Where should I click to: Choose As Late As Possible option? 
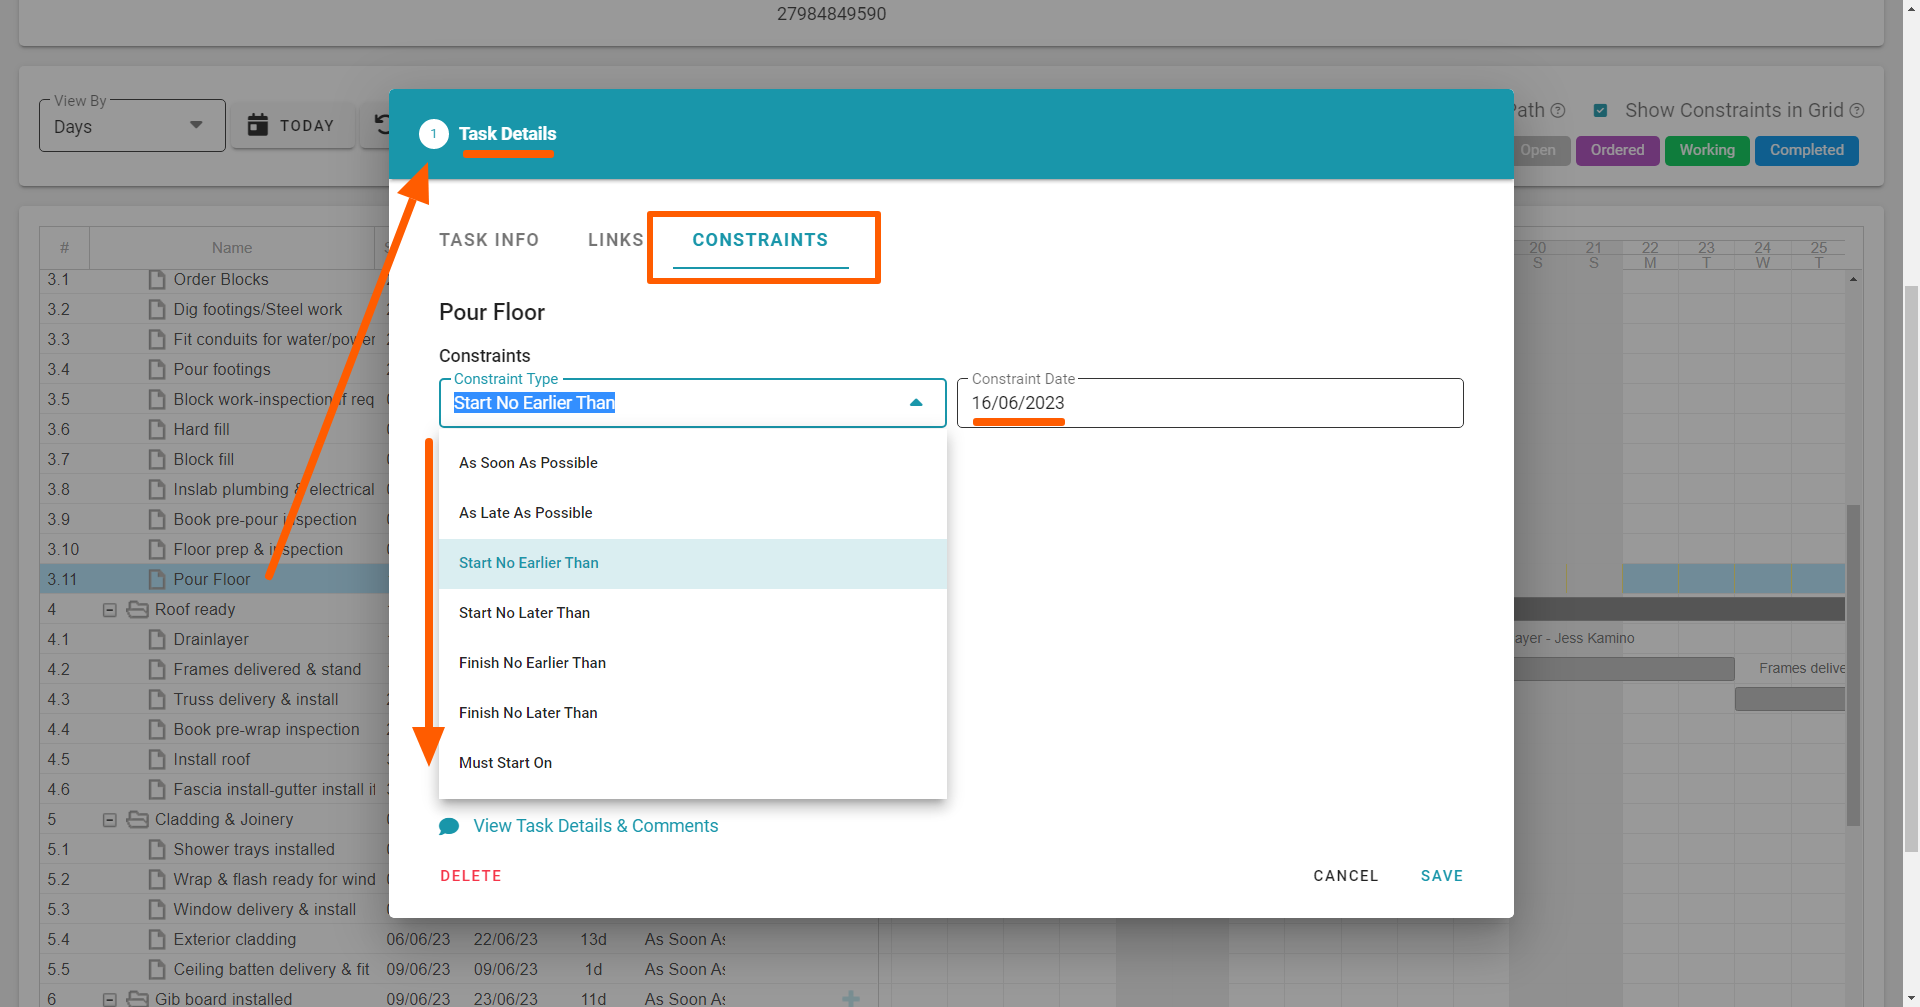tap(693, 513)
